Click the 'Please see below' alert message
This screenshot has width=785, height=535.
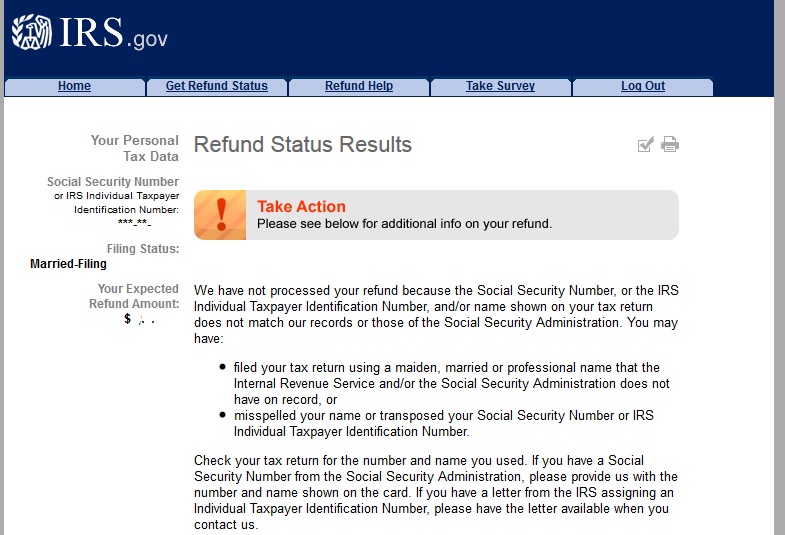pos(404,224)
